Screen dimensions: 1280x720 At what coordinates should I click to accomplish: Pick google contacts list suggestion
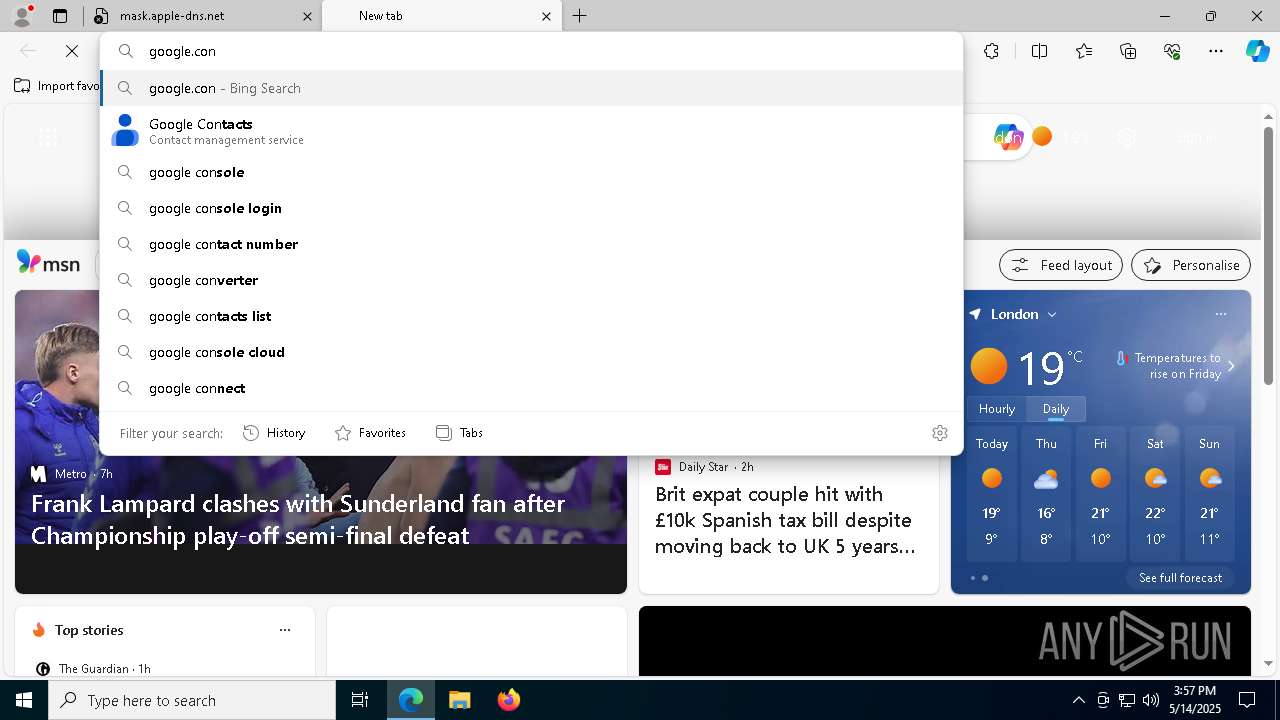532,316
